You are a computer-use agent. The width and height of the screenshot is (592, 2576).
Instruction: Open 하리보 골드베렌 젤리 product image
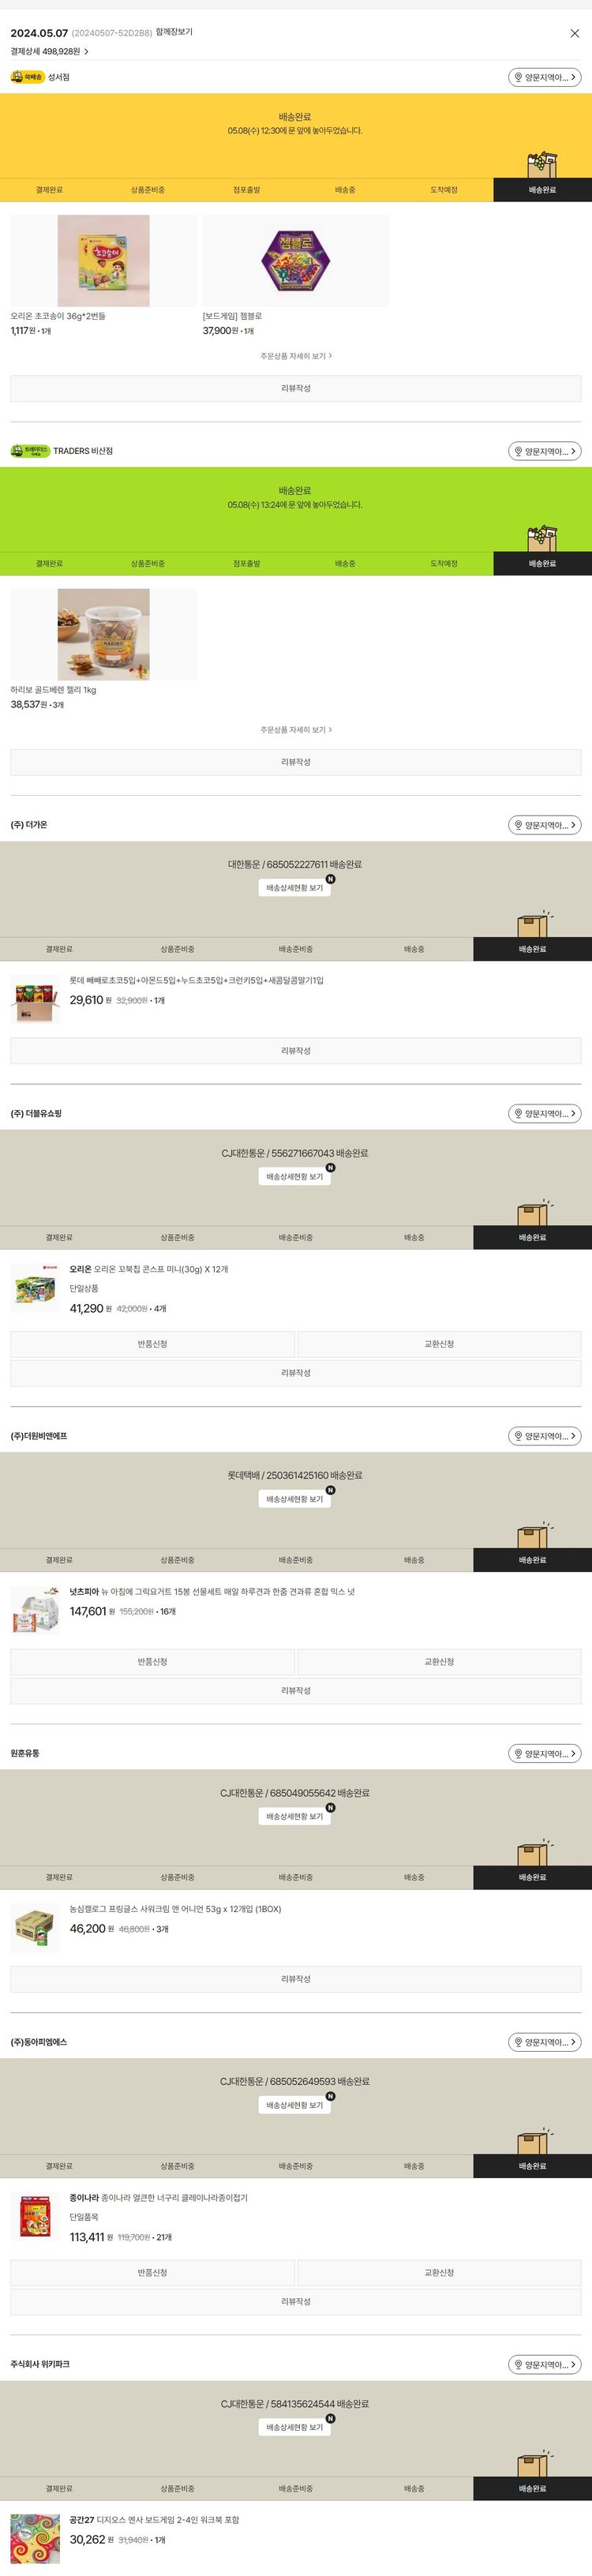coord(103,634)
